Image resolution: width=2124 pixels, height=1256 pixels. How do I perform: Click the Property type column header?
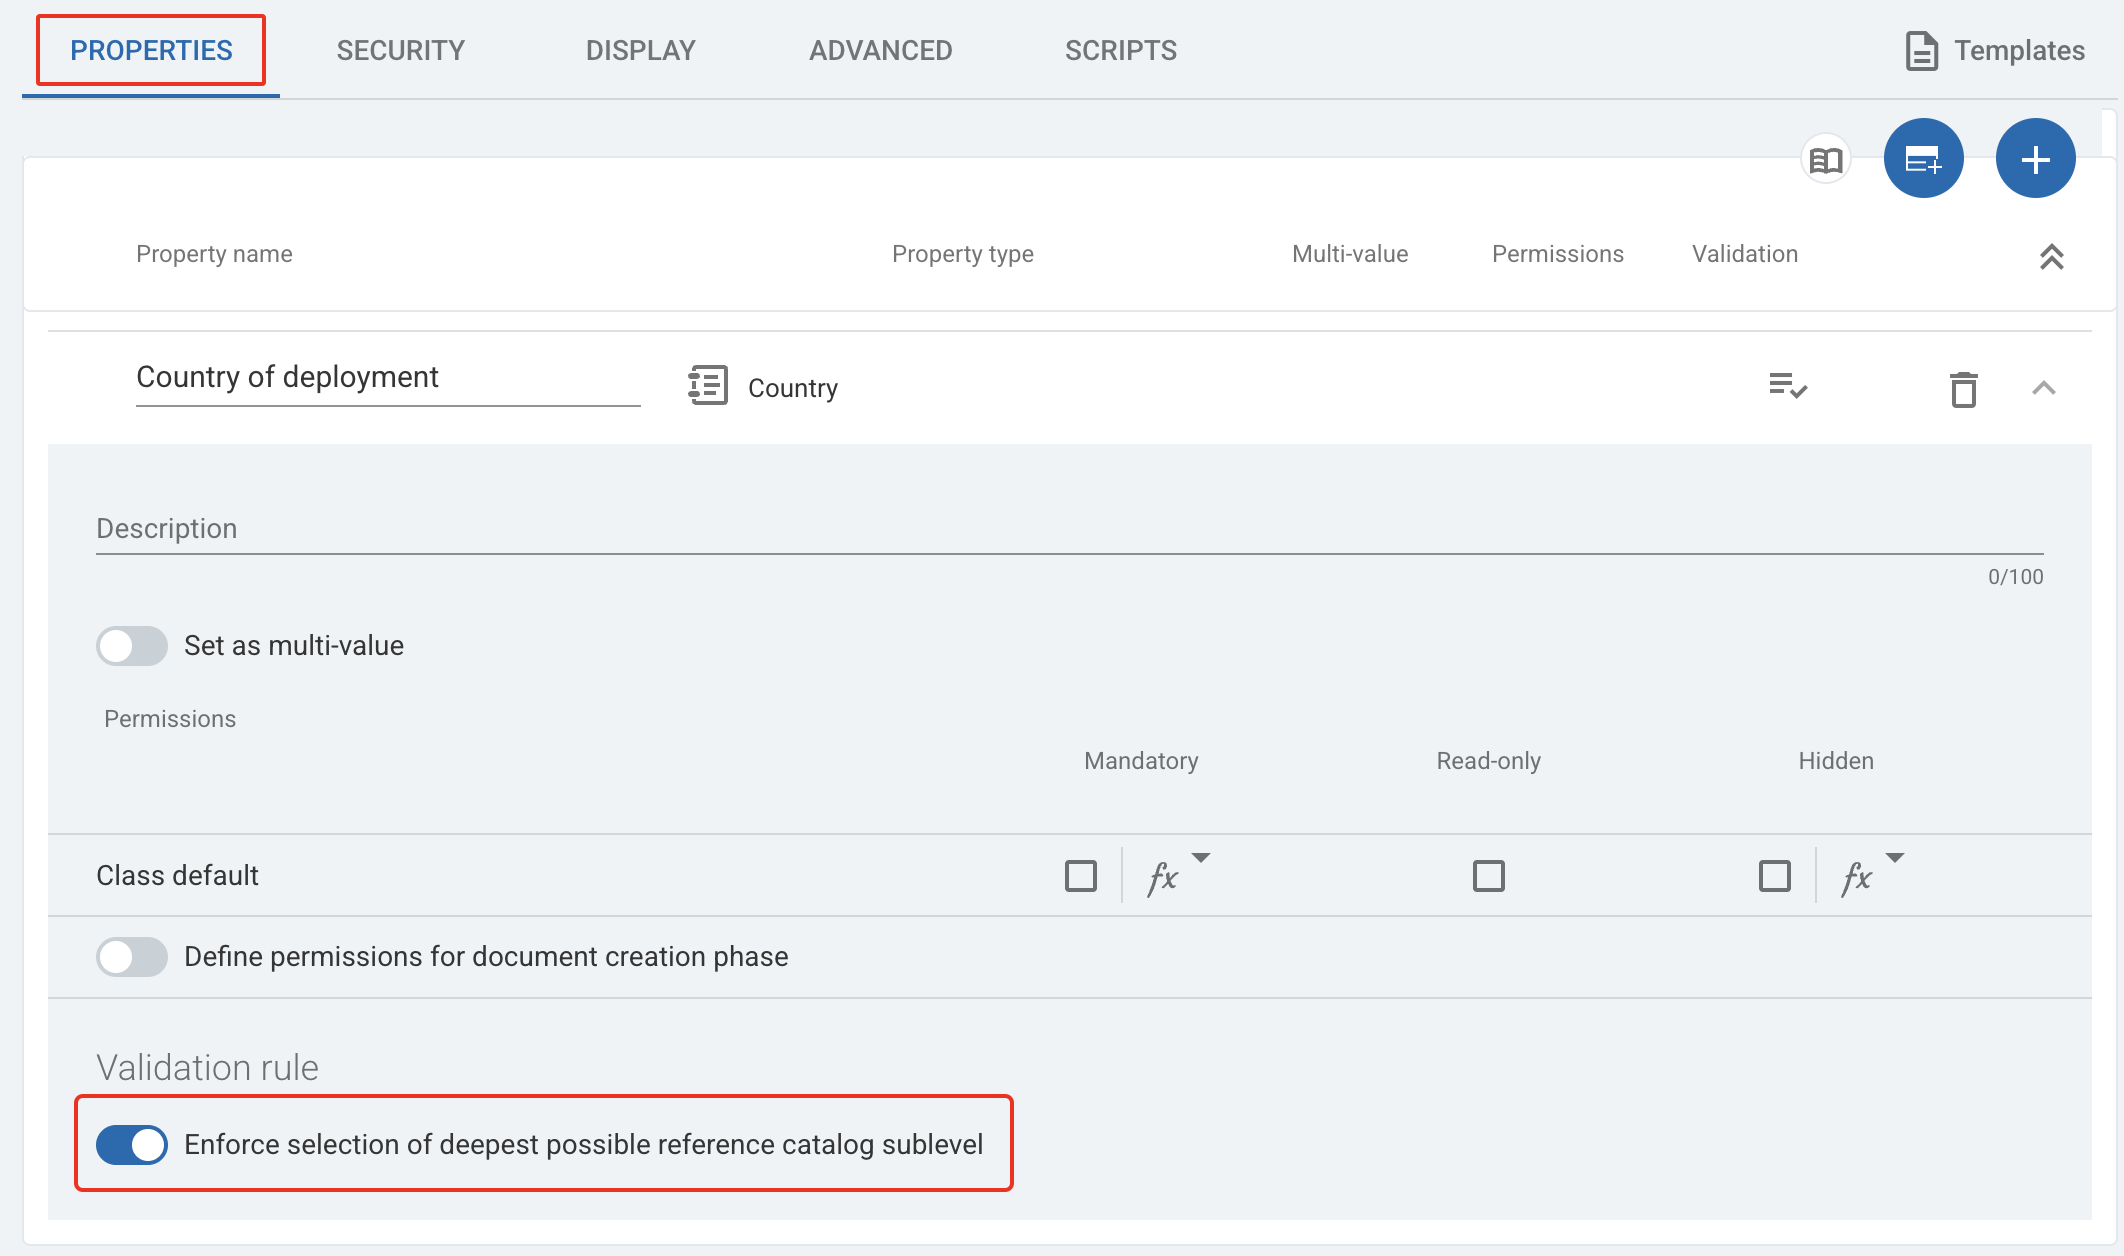pyautogui.click(x=963, y=254)
